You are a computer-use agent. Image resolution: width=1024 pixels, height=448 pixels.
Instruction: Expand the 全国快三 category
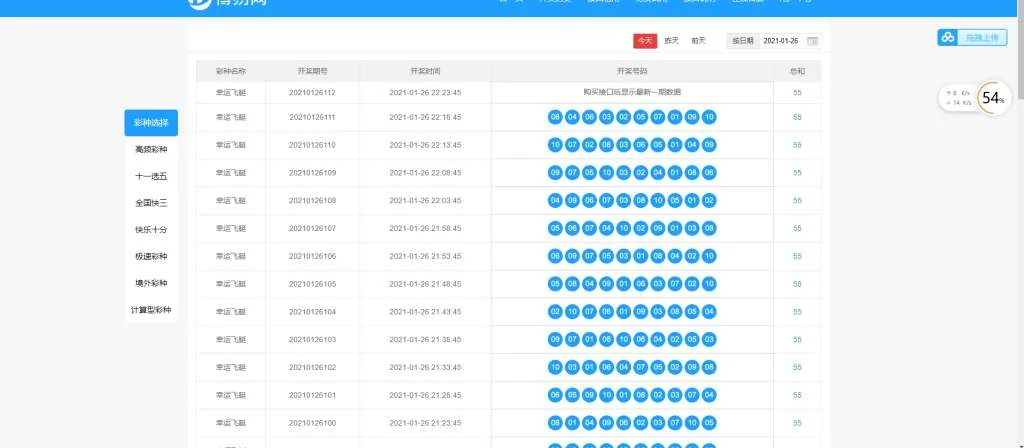tap(151, 203)
